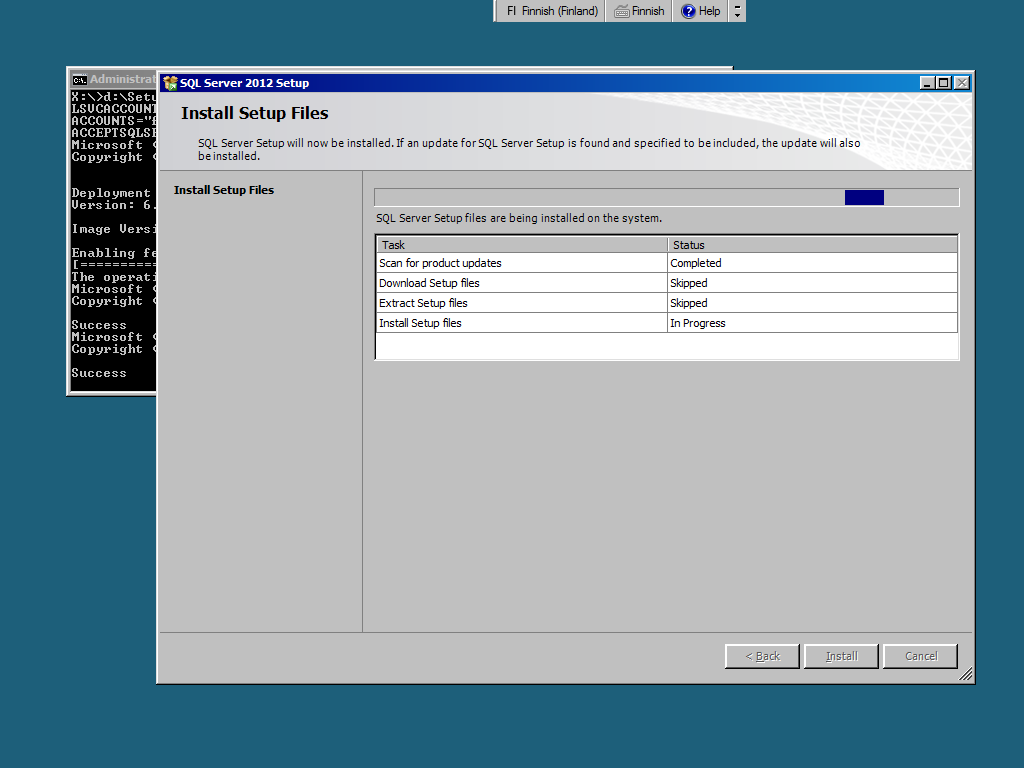This screenshot has height=768, width=1024.
Task: Click the Install button
Action: click(x=841, y=656)
